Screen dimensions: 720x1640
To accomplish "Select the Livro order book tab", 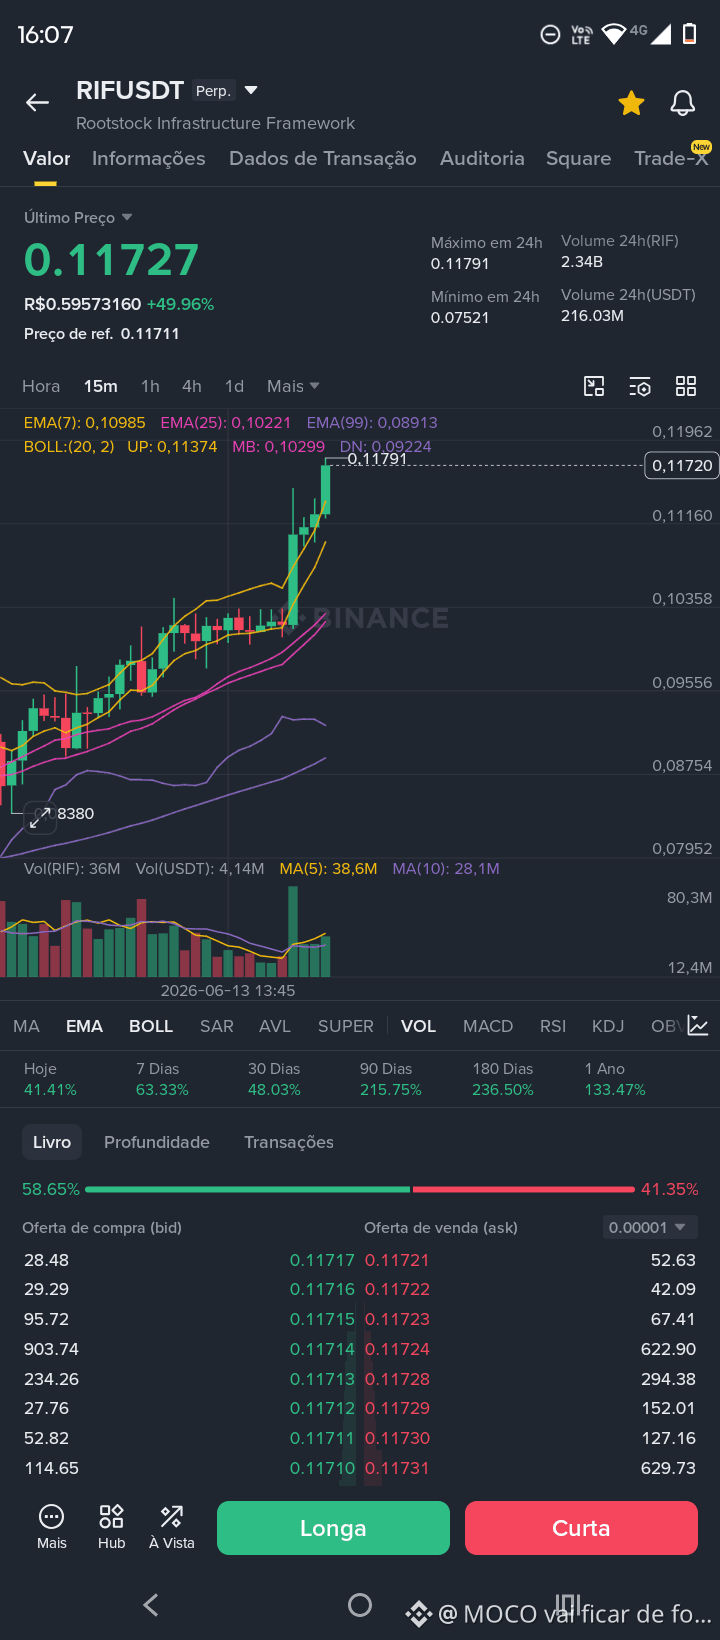I will (x=52, y=1142).
